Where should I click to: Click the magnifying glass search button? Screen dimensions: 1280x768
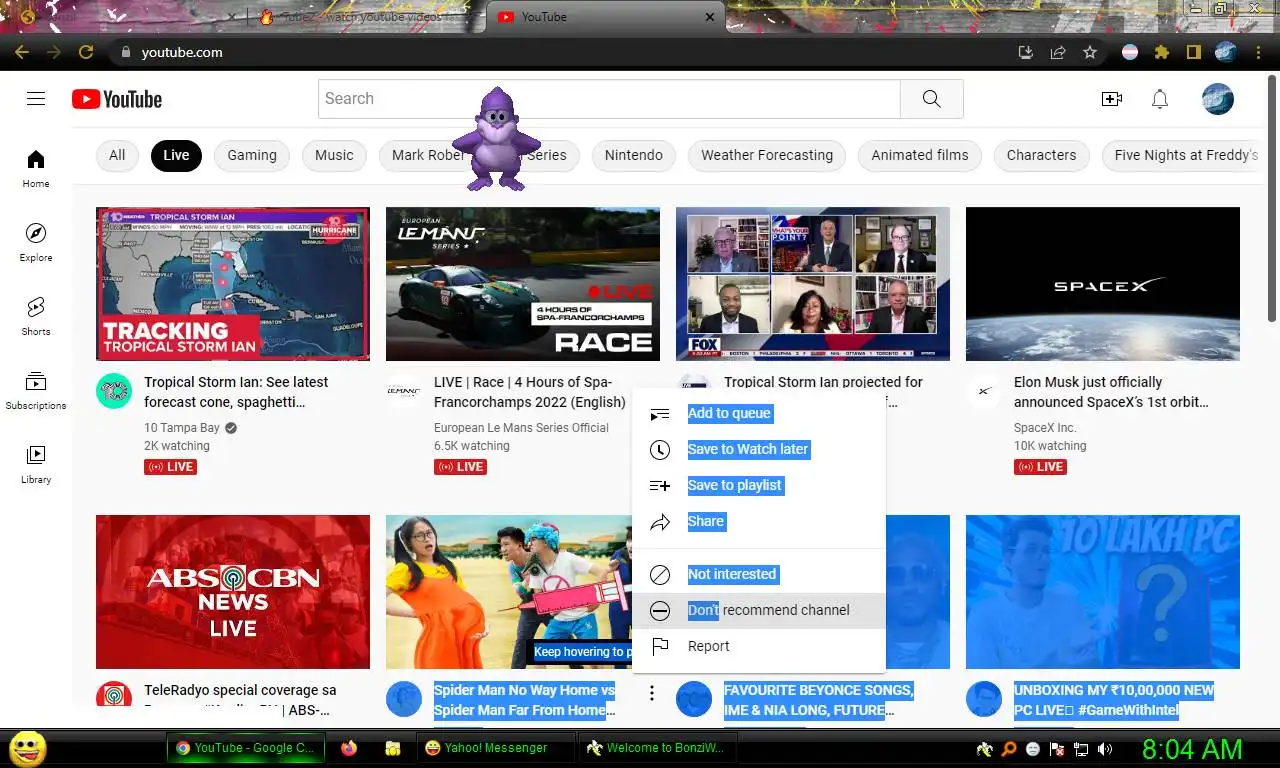(x=931, y=99)
